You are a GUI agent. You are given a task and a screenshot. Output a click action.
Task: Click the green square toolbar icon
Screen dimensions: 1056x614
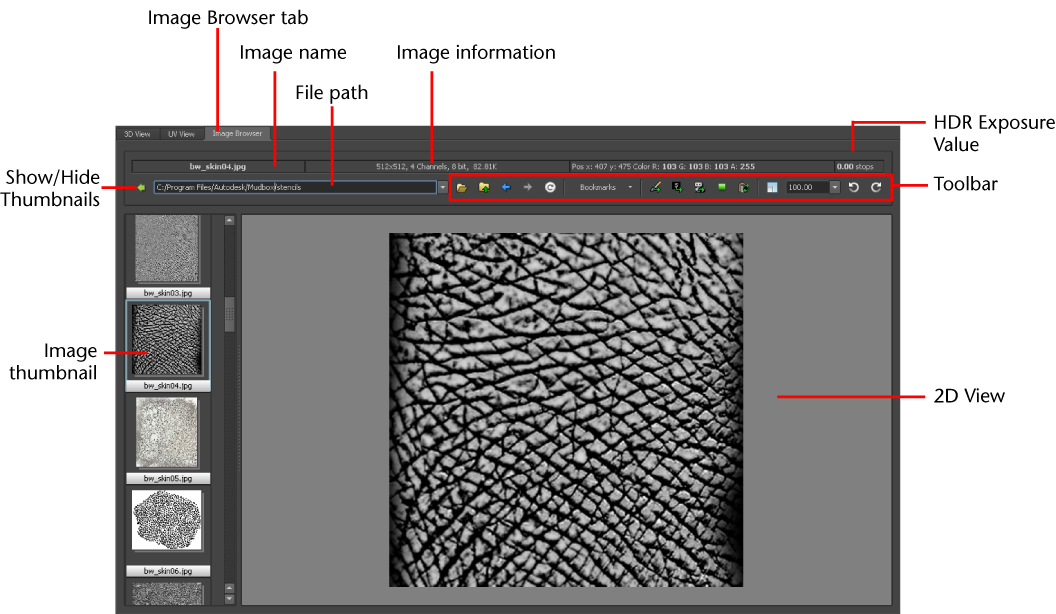(x=722, y=188)
